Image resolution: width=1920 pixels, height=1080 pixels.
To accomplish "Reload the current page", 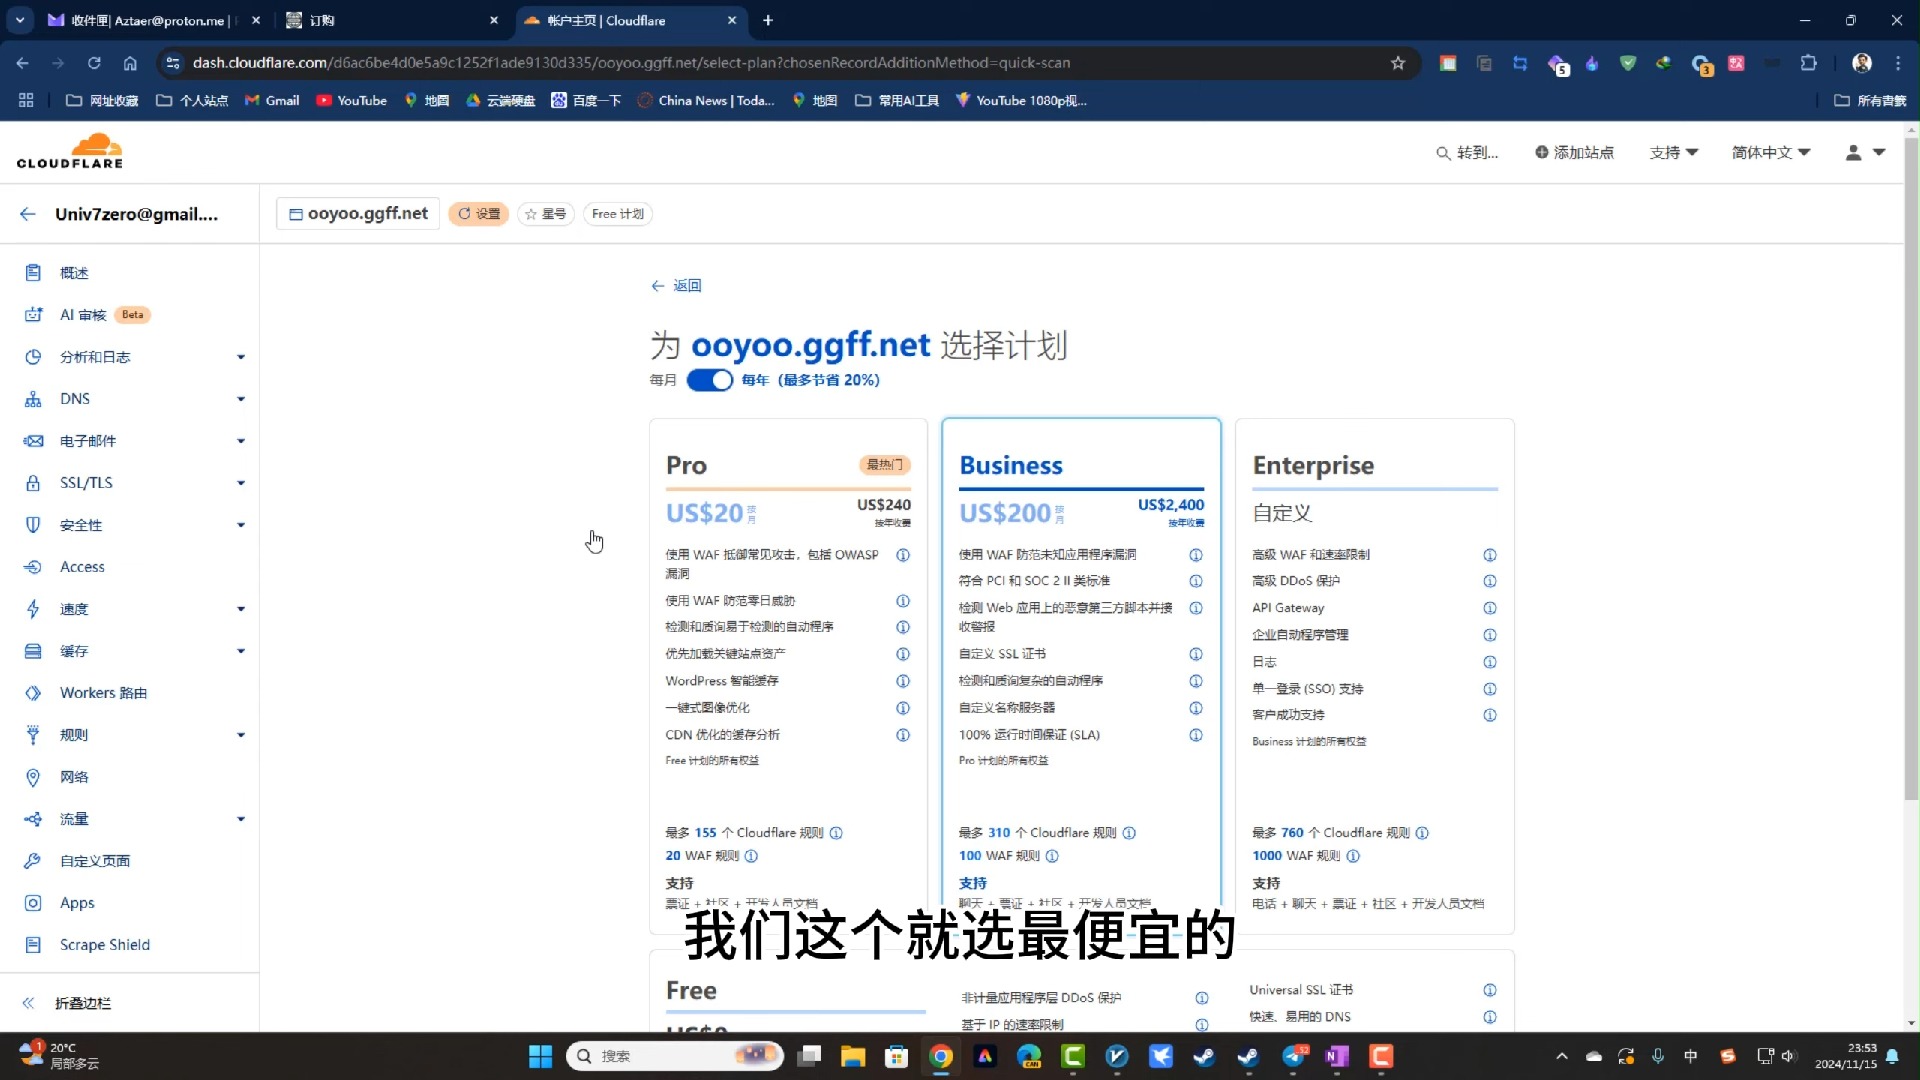I will click(94, 63).
